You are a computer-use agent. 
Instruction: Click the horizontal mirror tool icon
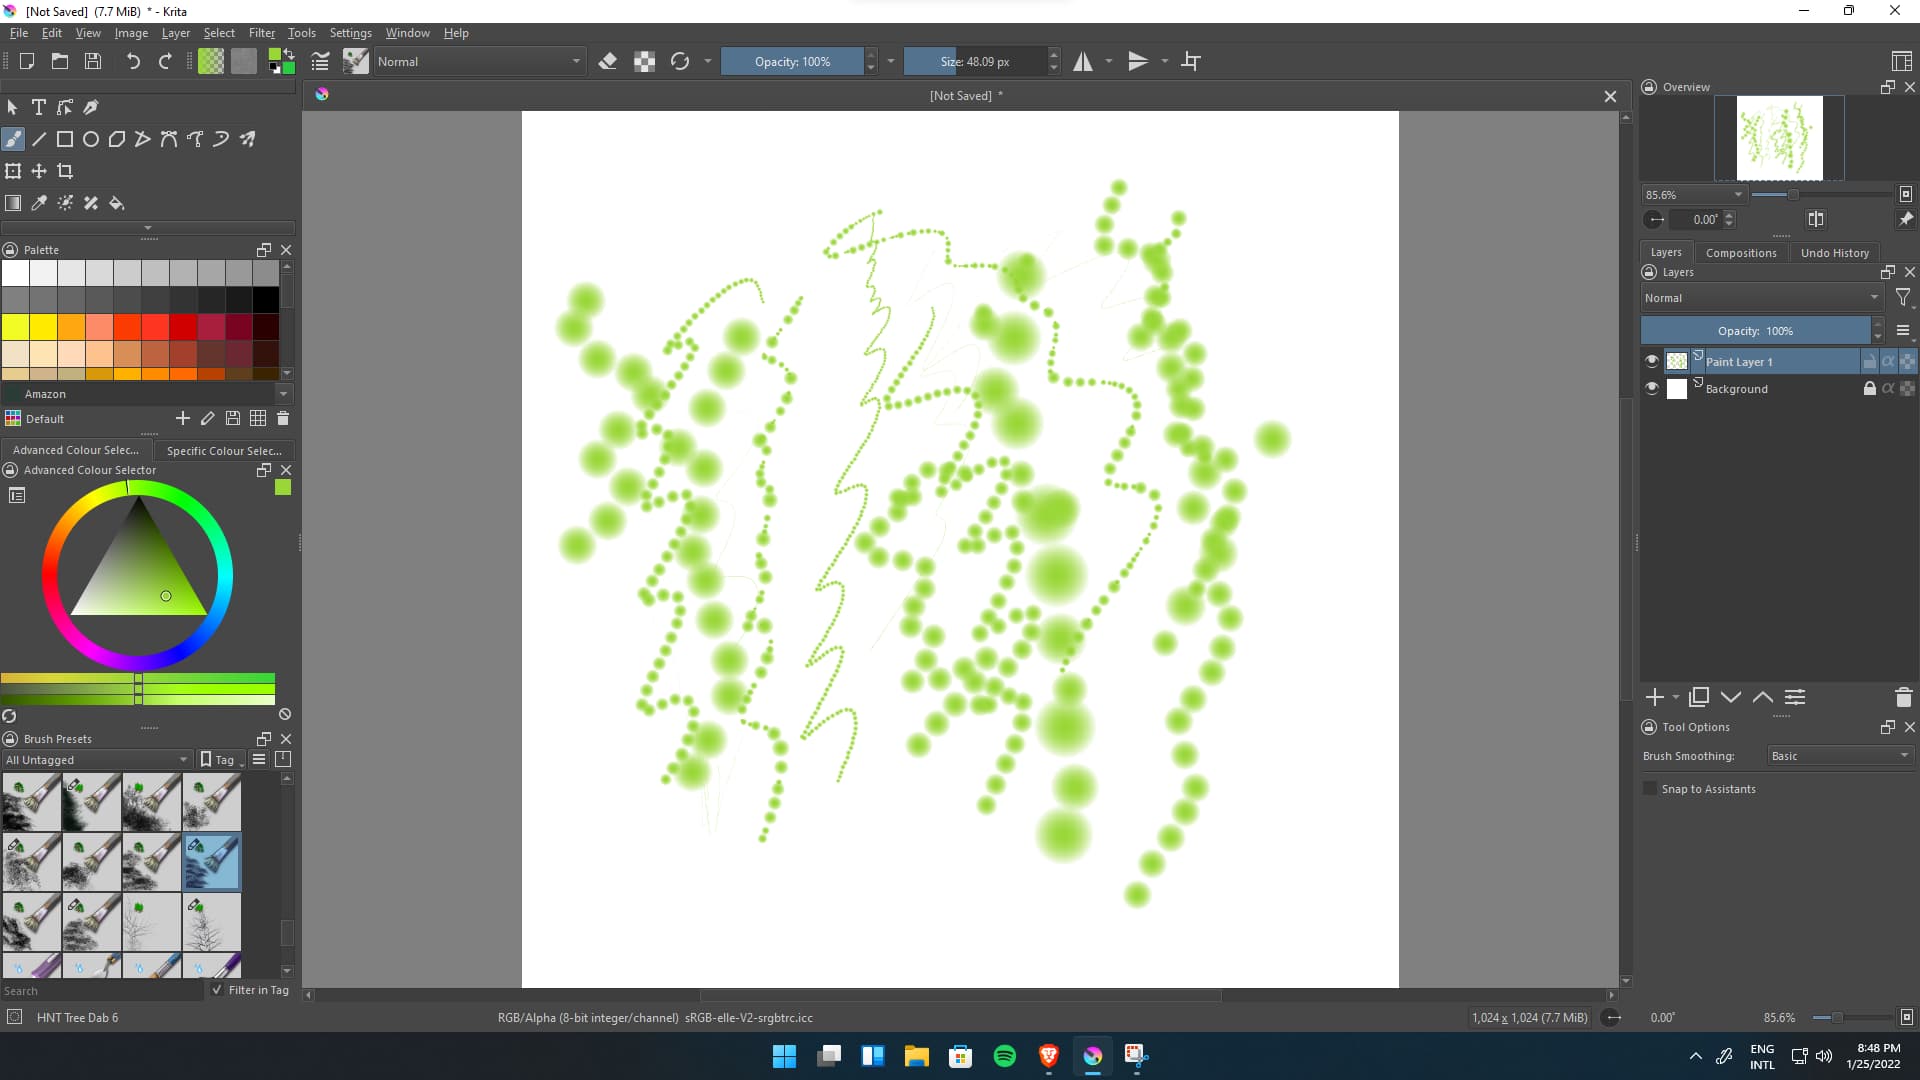[1083, 61]
